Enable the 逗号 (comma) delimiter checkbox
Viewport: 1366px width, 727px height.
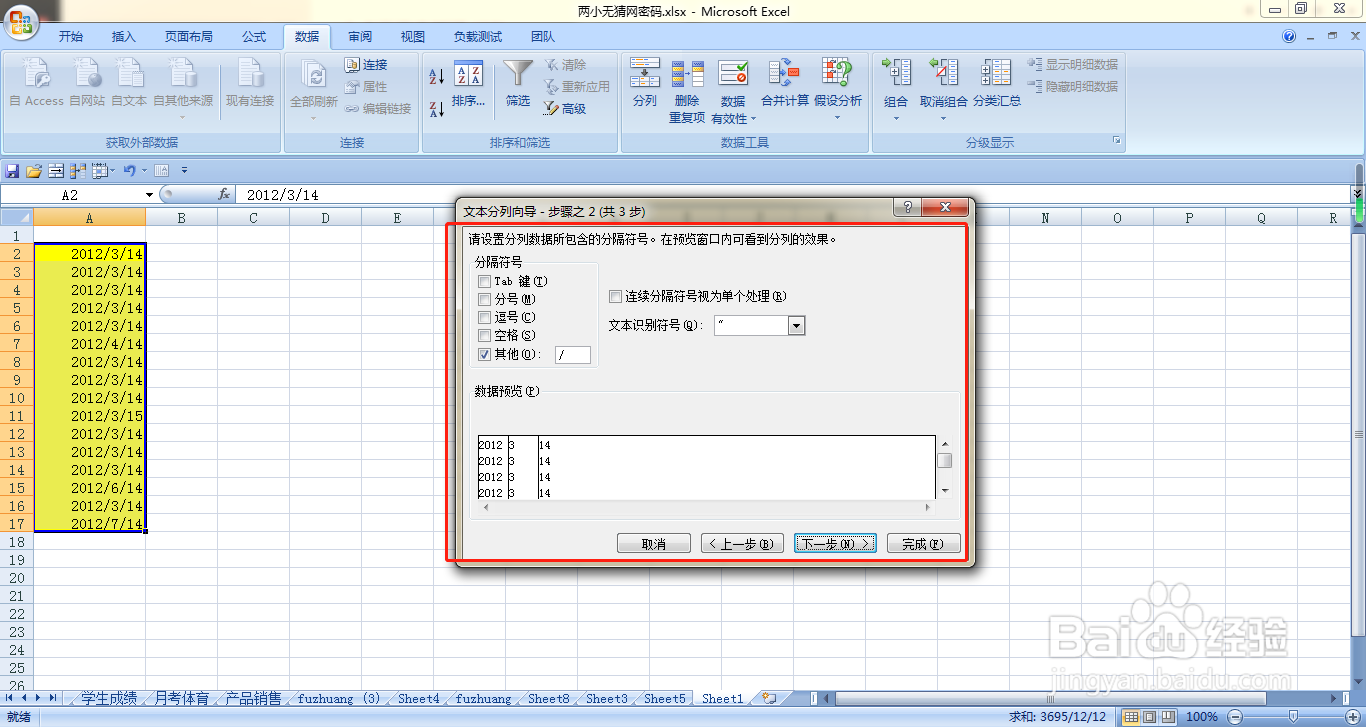[484, 317]
